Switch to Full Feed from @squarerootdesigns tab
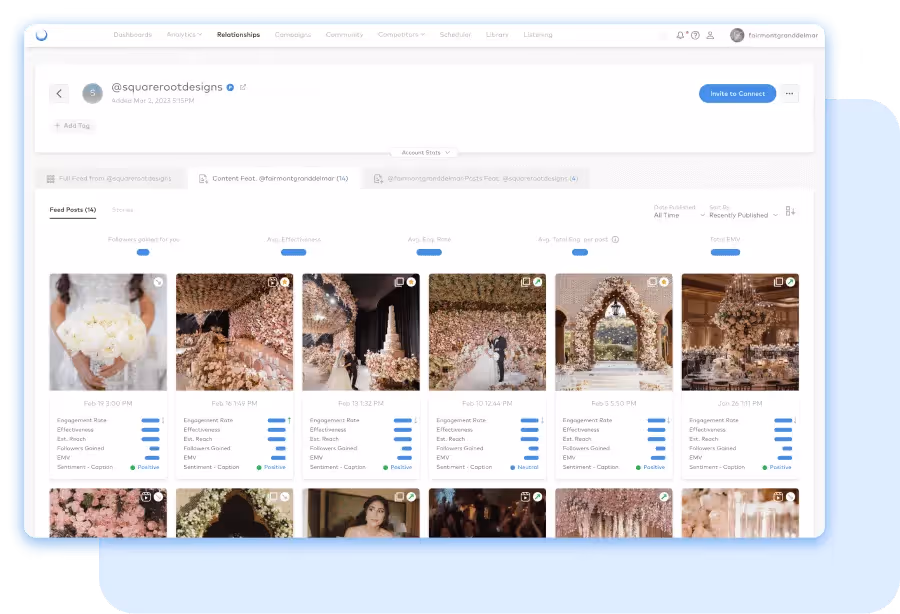The width and height of the screenshot is (900, 614). point(110,178)
